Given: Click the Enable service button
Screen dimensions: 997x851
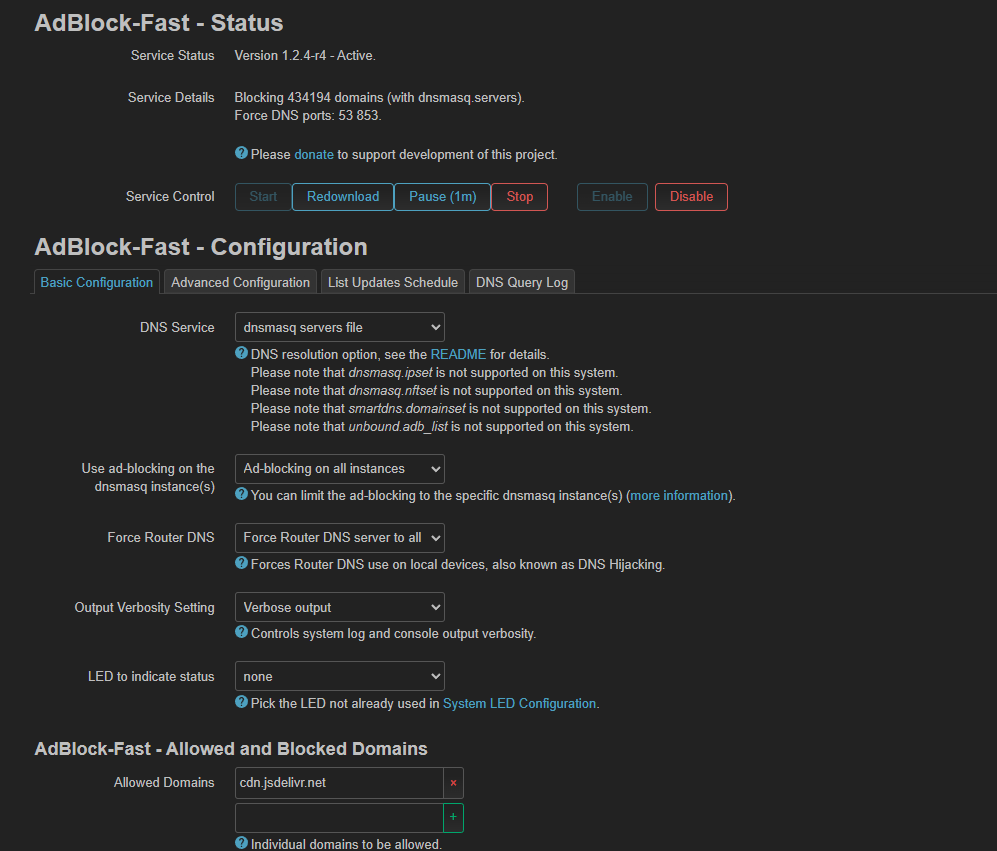Looking at the screenshot, I should (x=612, y=197).
